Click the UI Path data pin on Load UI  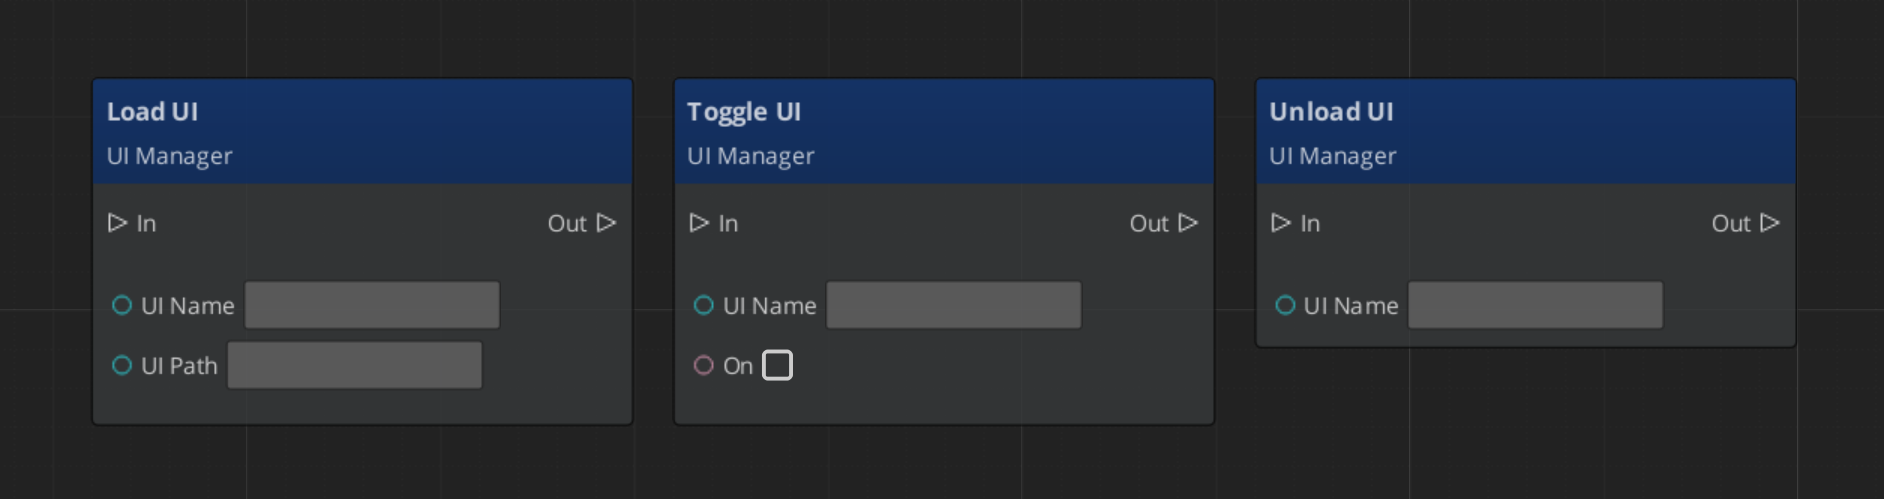(122, 365)
